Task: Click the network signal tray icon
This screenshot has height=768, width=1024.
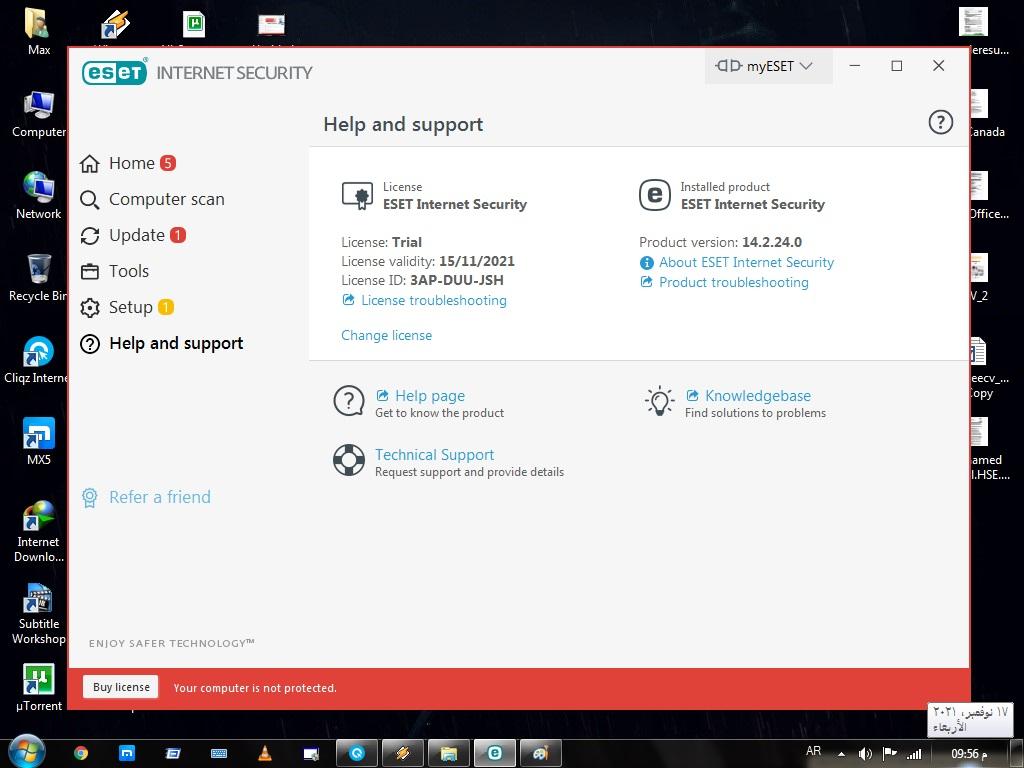Action: (x=914, y=754)
